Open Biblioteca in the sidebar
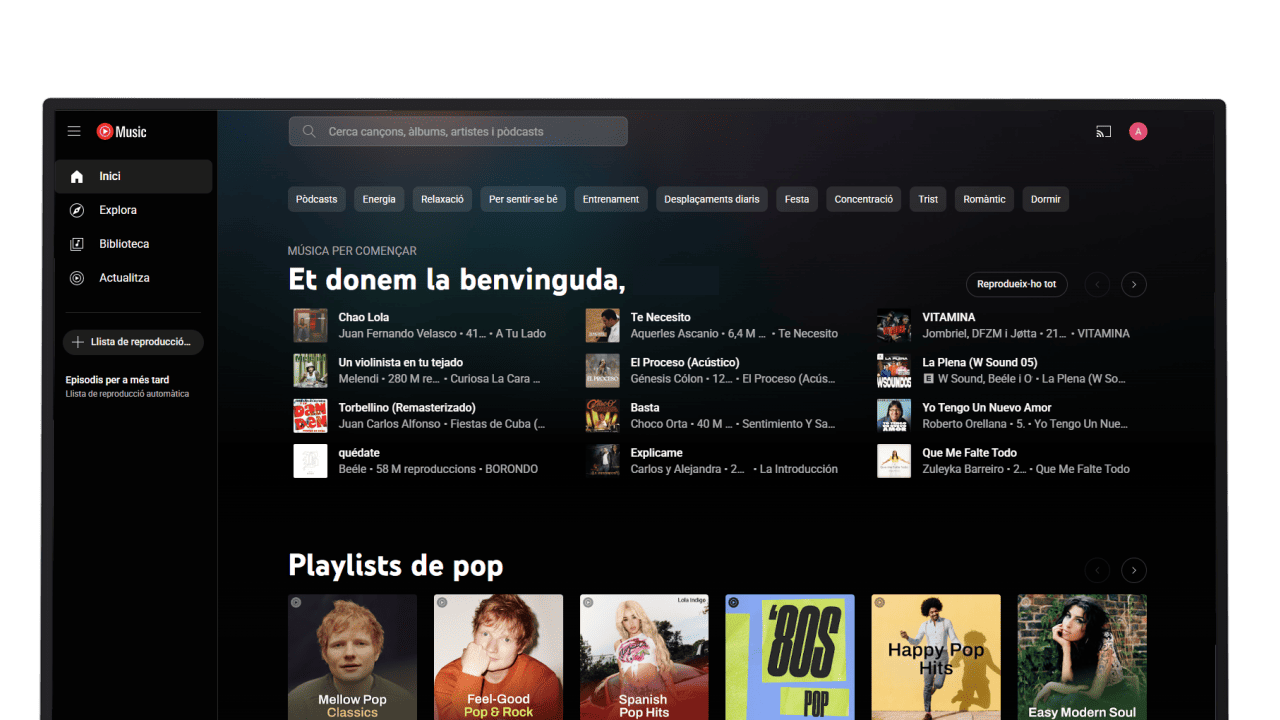 (x=133, y=244)
